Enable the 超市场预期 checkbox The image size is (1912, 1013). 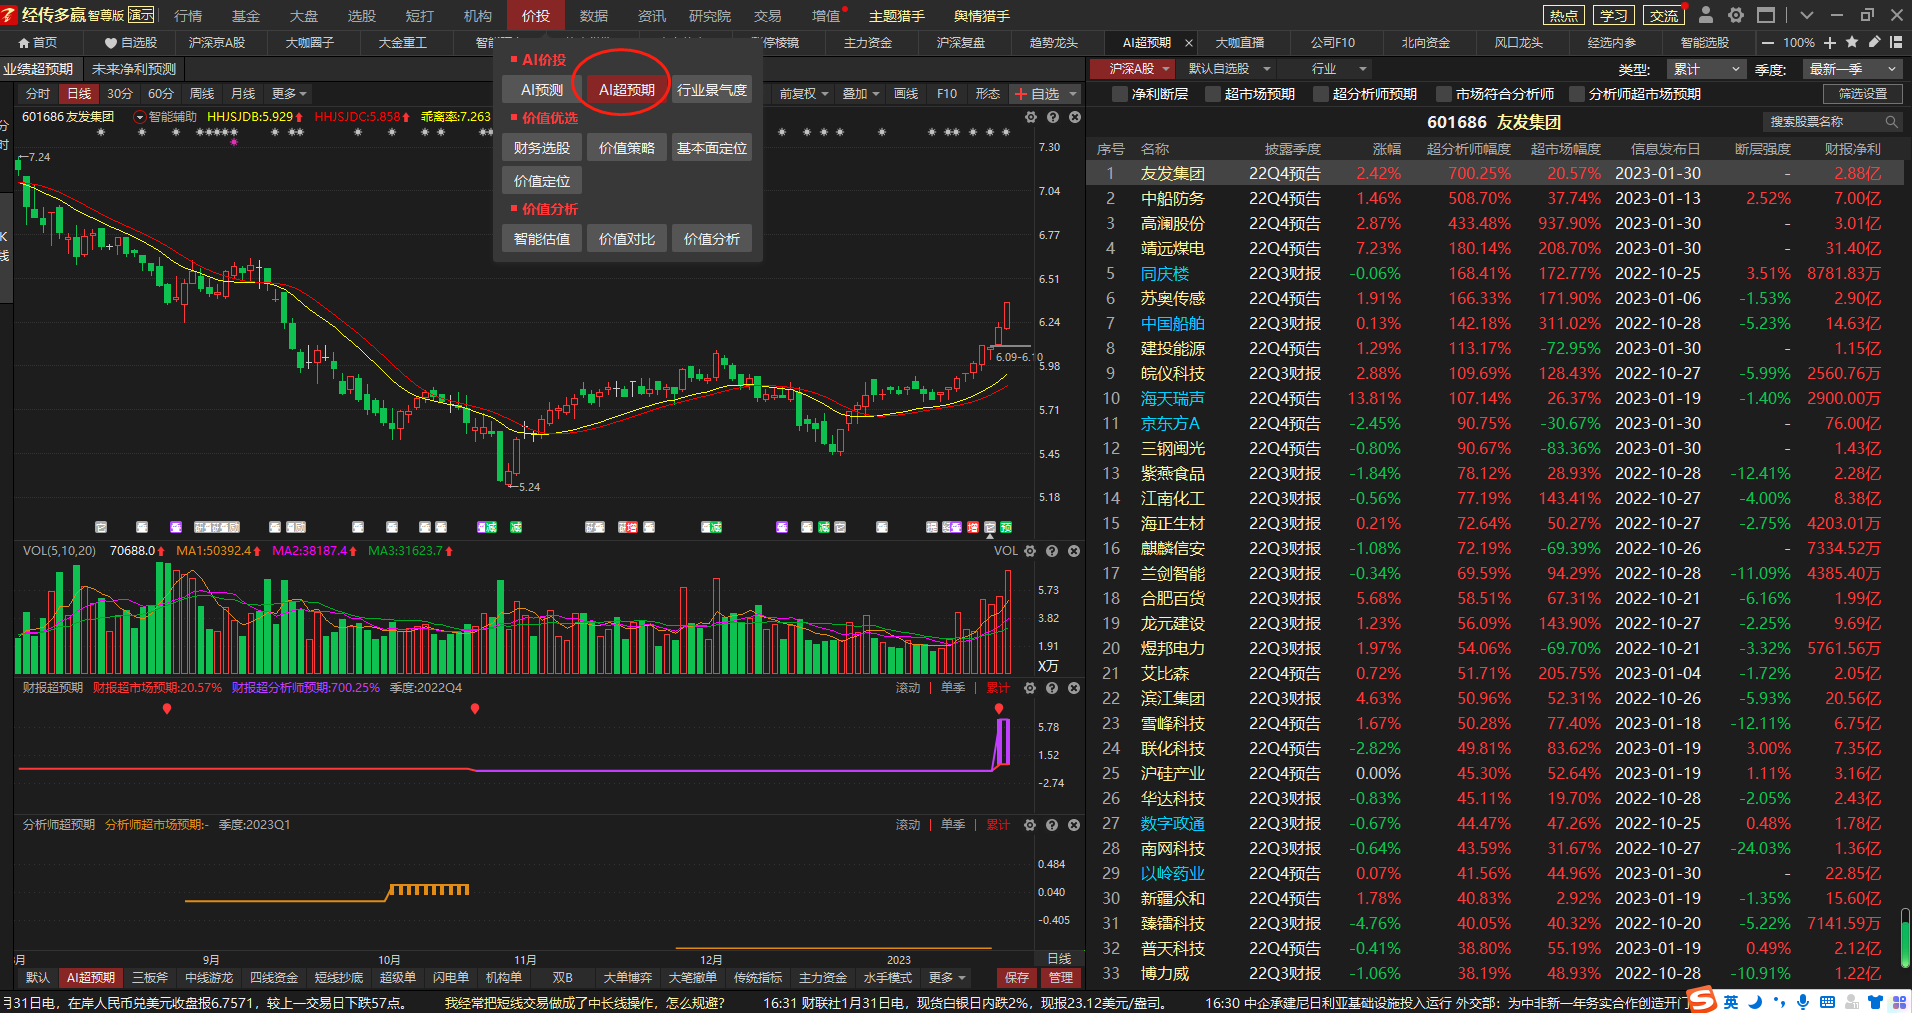click(x=1213, y=94)
